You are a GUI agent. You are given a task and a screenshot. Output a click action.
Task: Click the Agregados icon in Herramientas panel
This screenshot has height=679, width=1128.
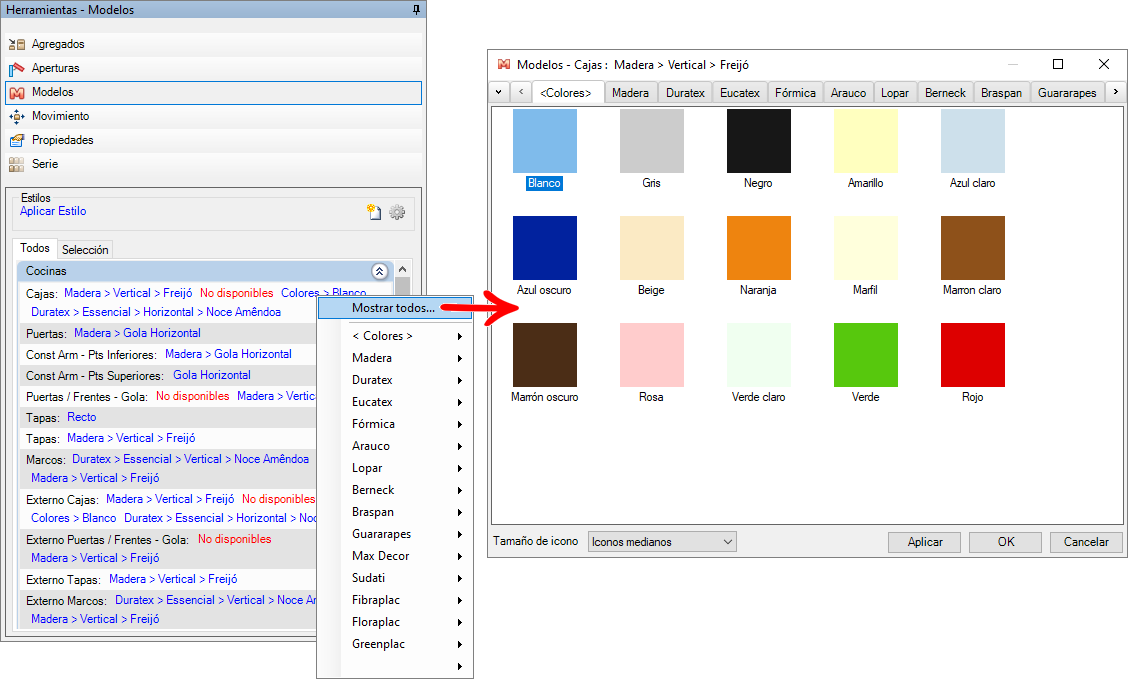click(17, 45)
